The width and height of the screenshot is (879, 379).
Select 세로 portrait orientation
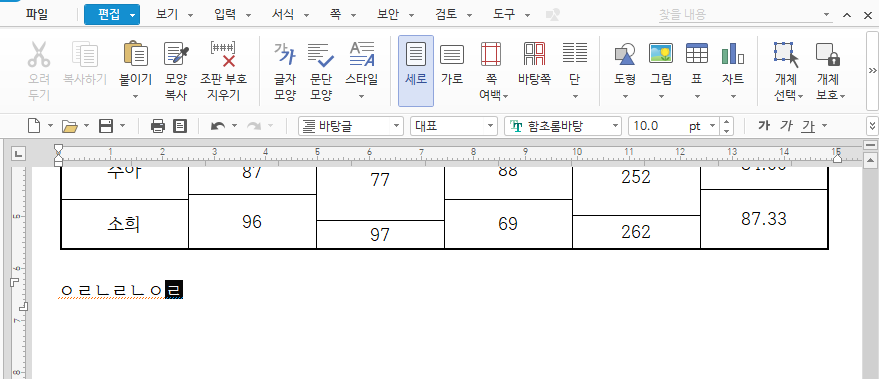(x=416, y=71)
